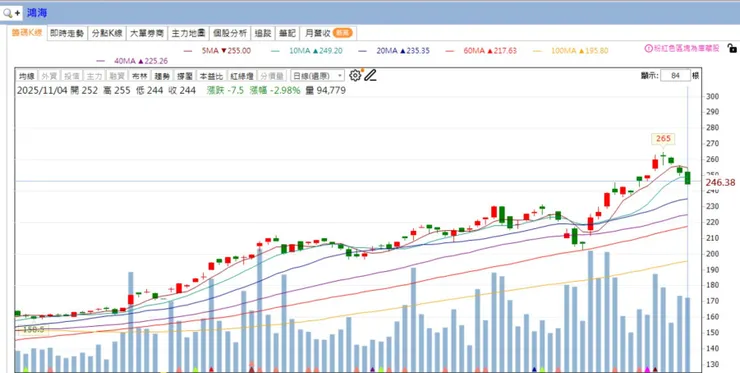Click the 粉紅色區塊為庫藏股 notice text
This screenshot has width=740, height=373.
coord(687,48)
